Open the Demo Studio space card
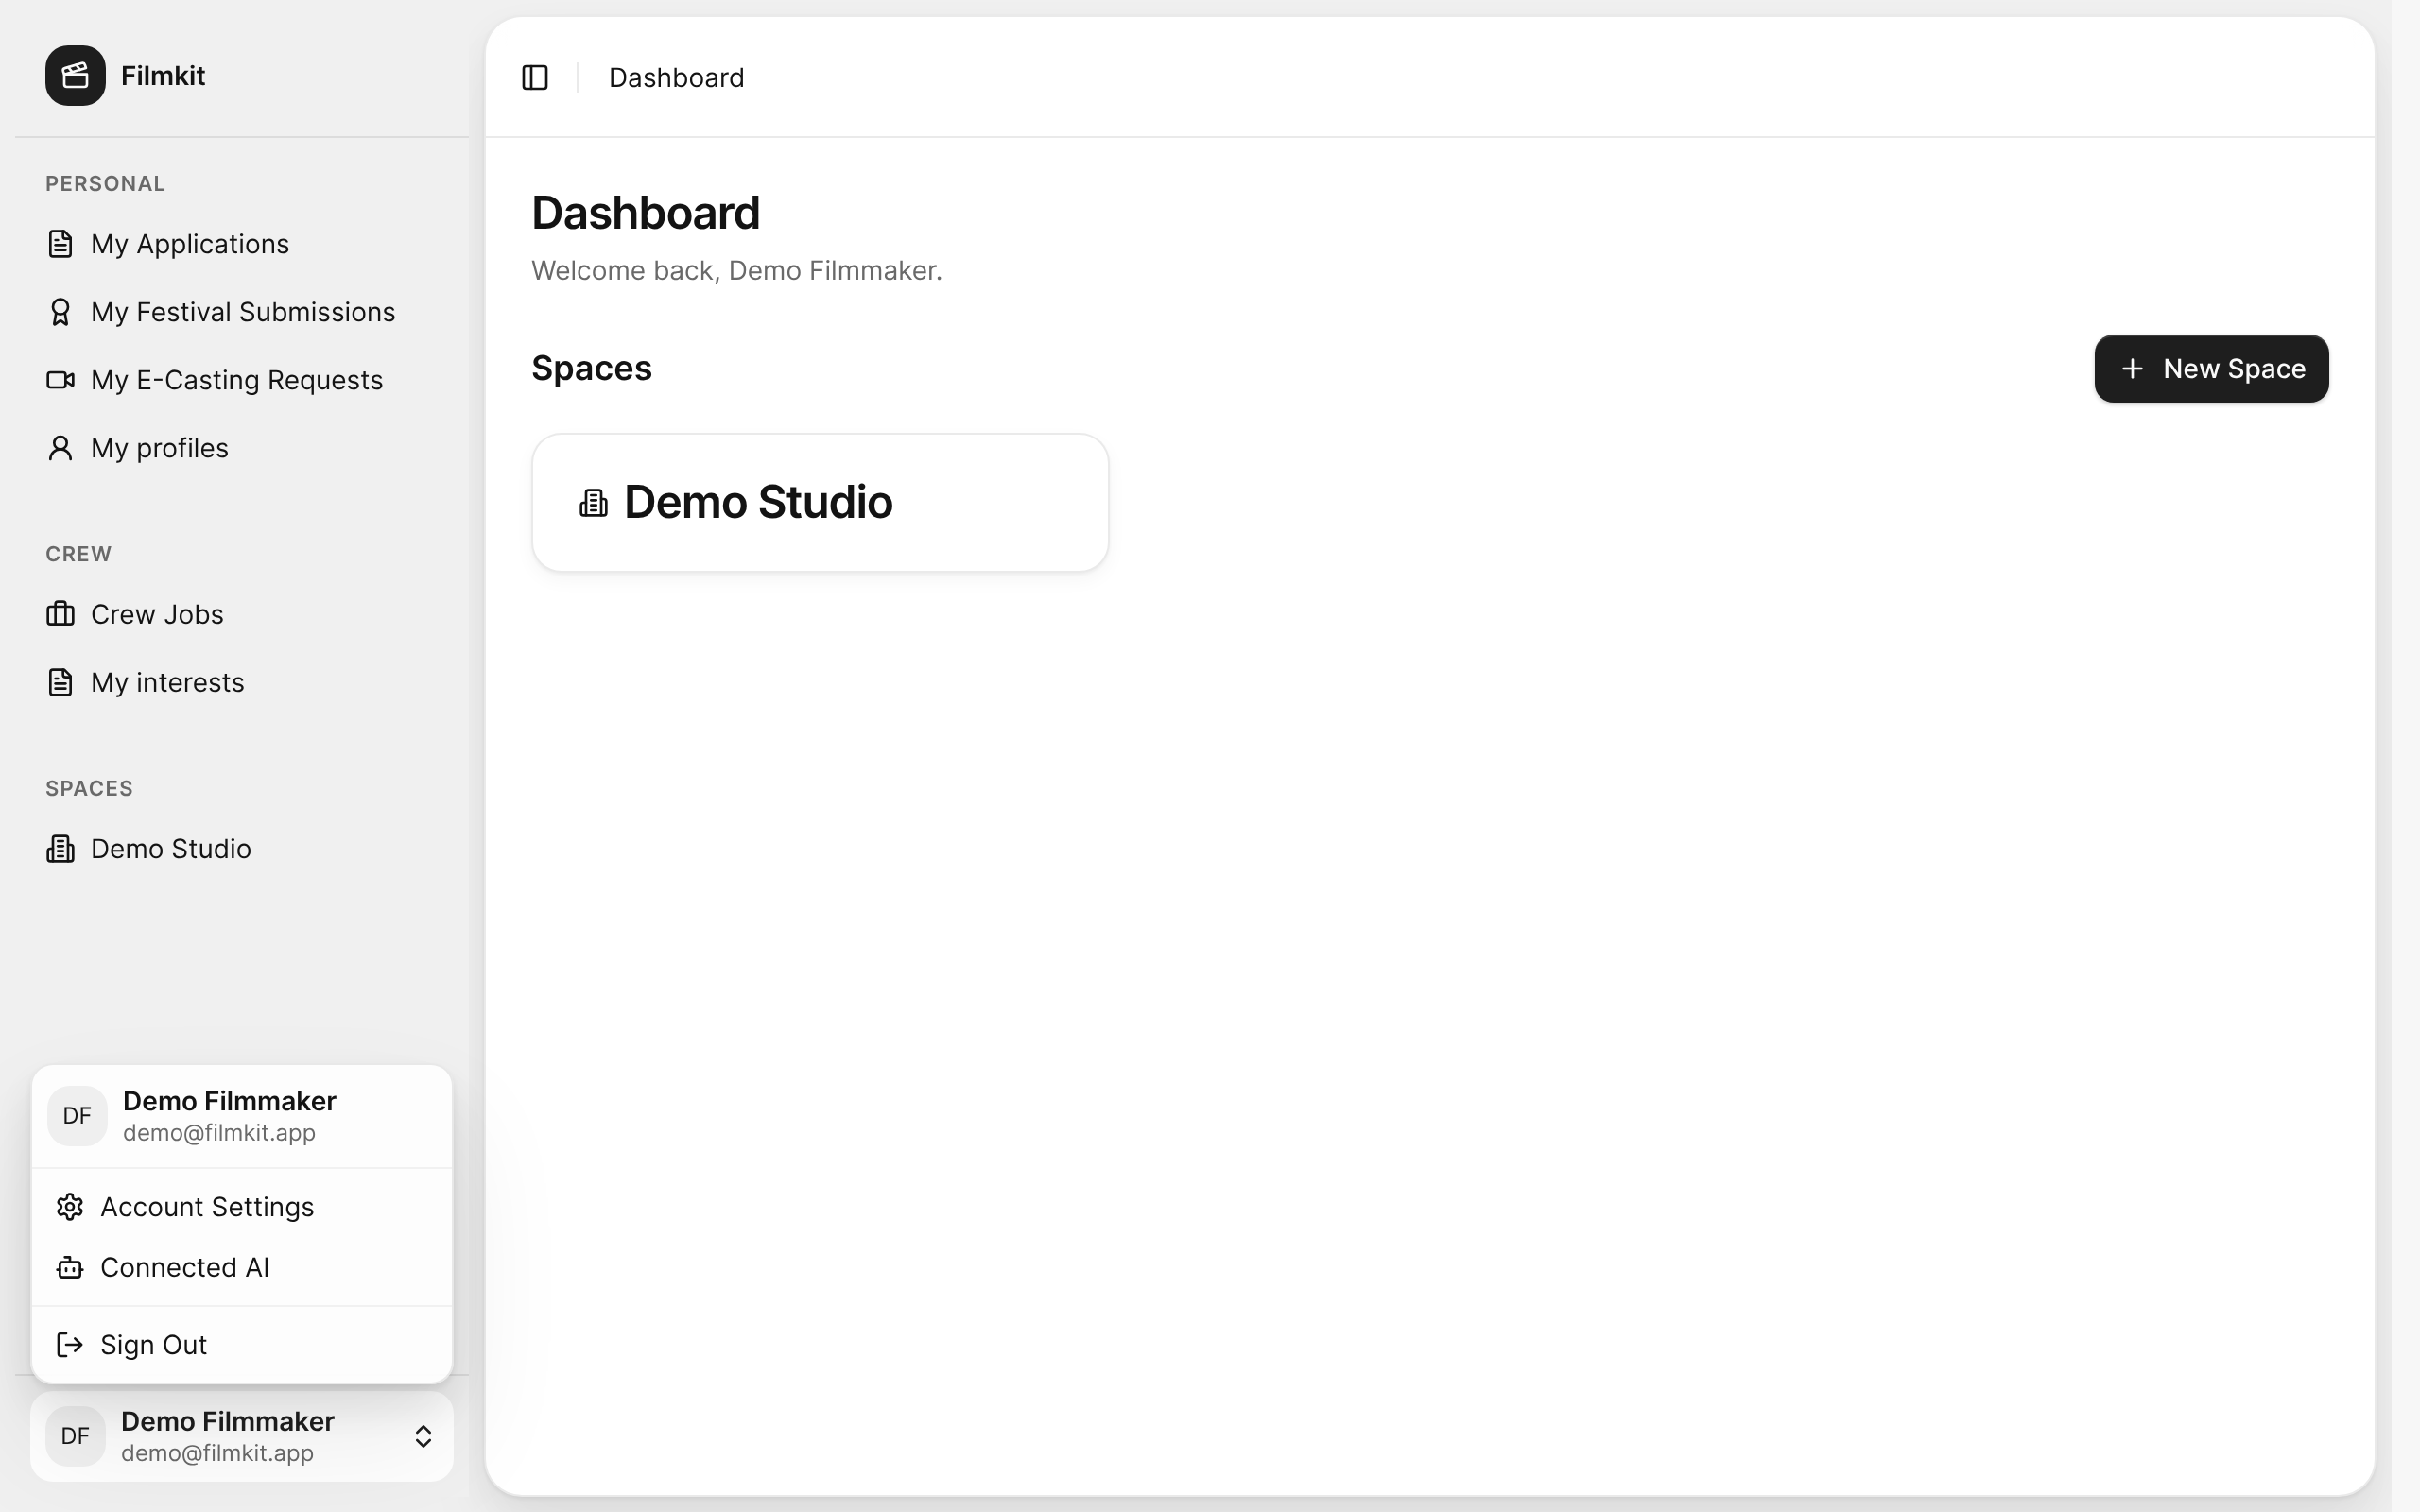Image resolution: width=2420 pixels, height=1512 pixels. point(820,502)
